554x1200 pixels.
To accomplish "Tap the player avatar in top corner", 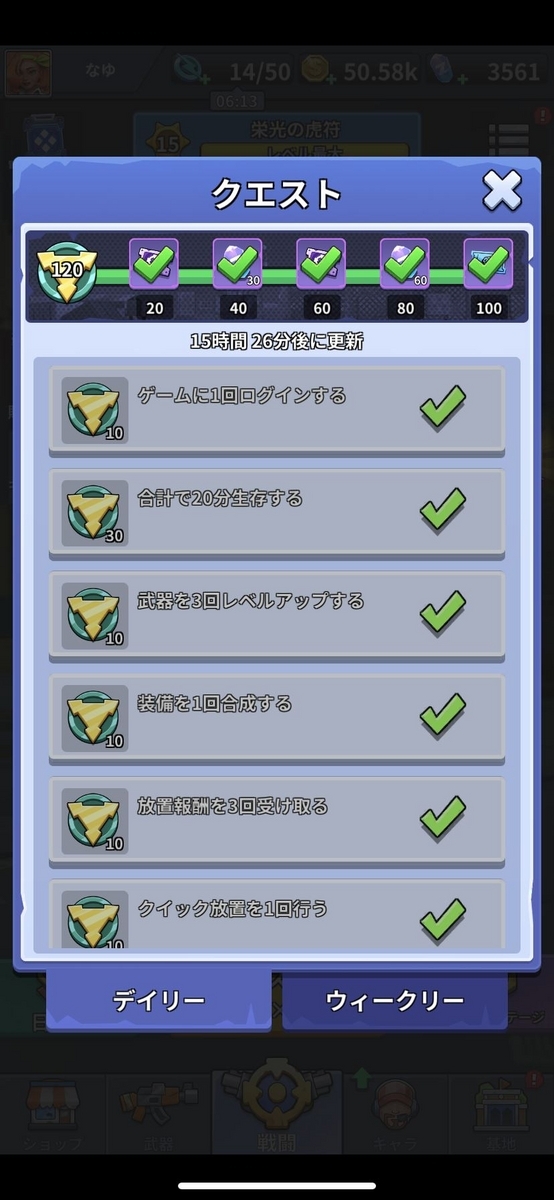I will pyautogui.click(x=26, y=72).
